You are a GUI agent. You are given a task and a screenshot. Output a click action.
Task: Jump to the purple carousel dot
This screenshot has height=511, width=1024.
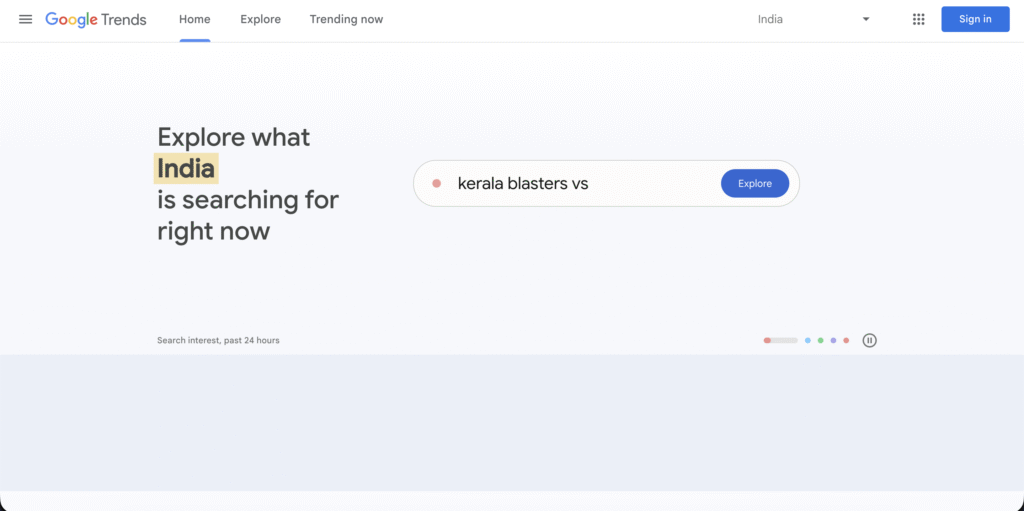(833, 340)
